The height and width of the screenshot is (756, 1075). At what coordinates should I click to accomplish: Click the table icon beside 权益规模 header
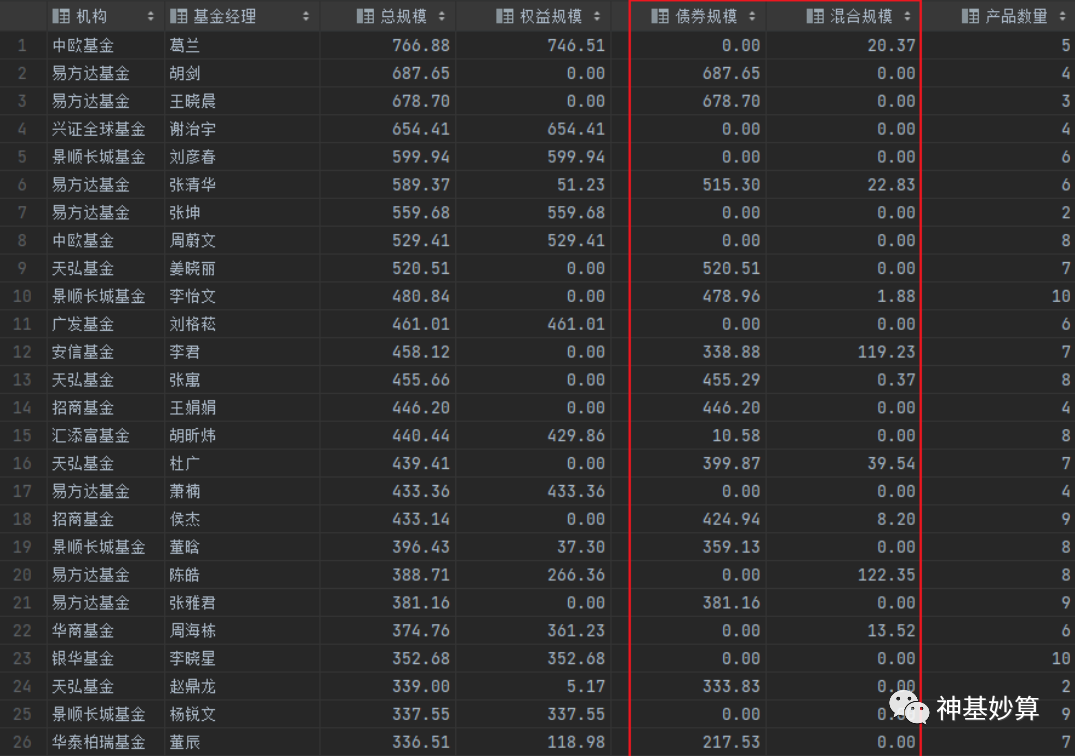point(505,16)
